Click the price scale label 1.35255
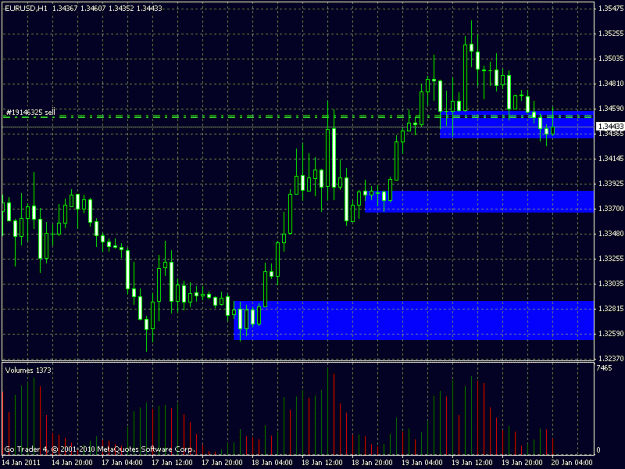Image resolution: width=625 pixels, height=469 pixels. pyautogui.click(x=611, y=34)
